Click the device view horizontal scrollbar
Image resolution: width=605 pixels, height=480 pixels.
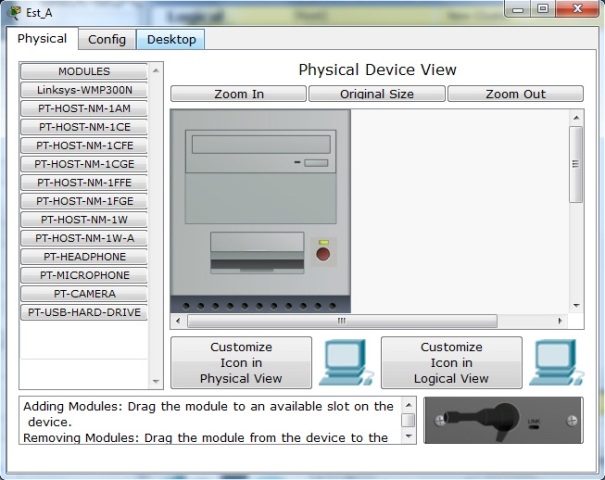click(x=340, y=321)
